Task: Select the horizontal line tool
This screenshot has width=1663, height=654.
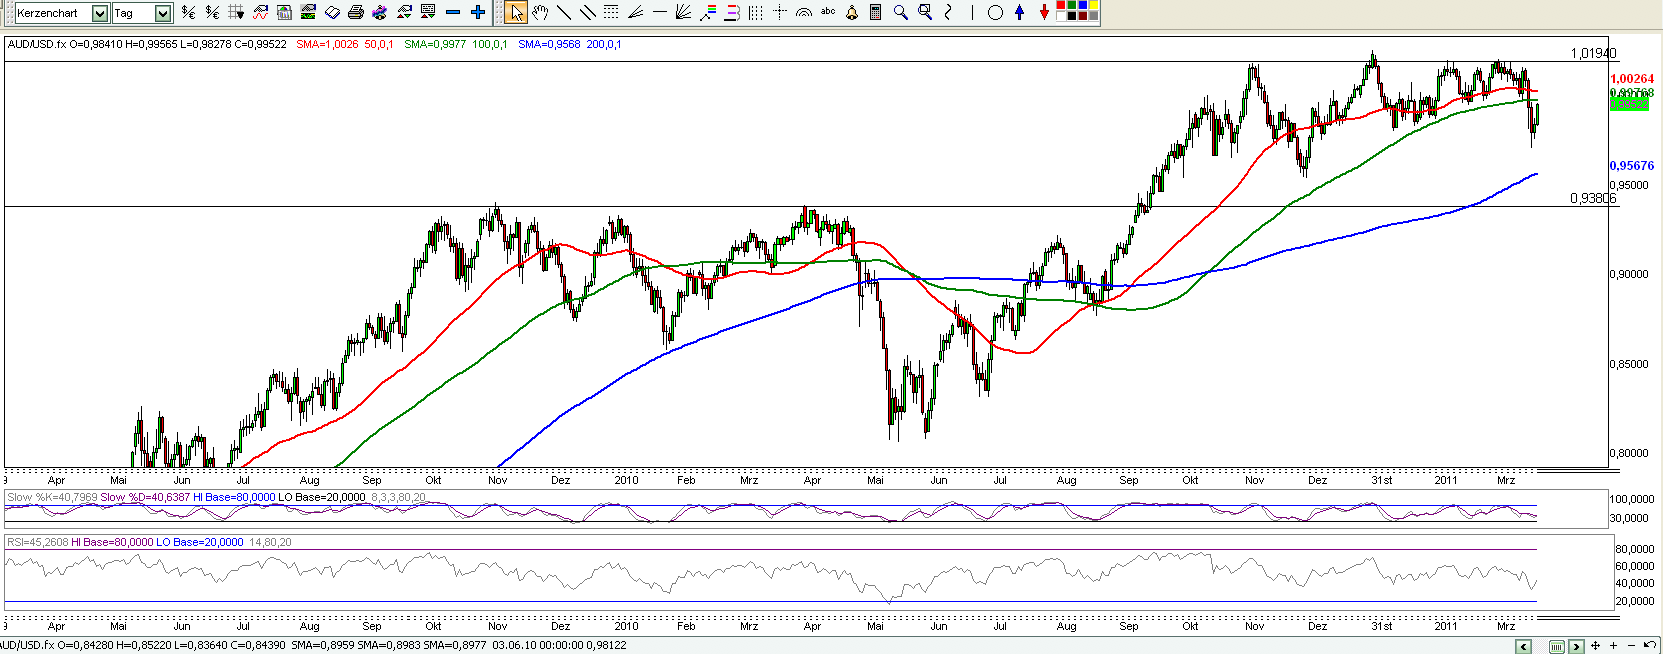Action: [660, 12]
